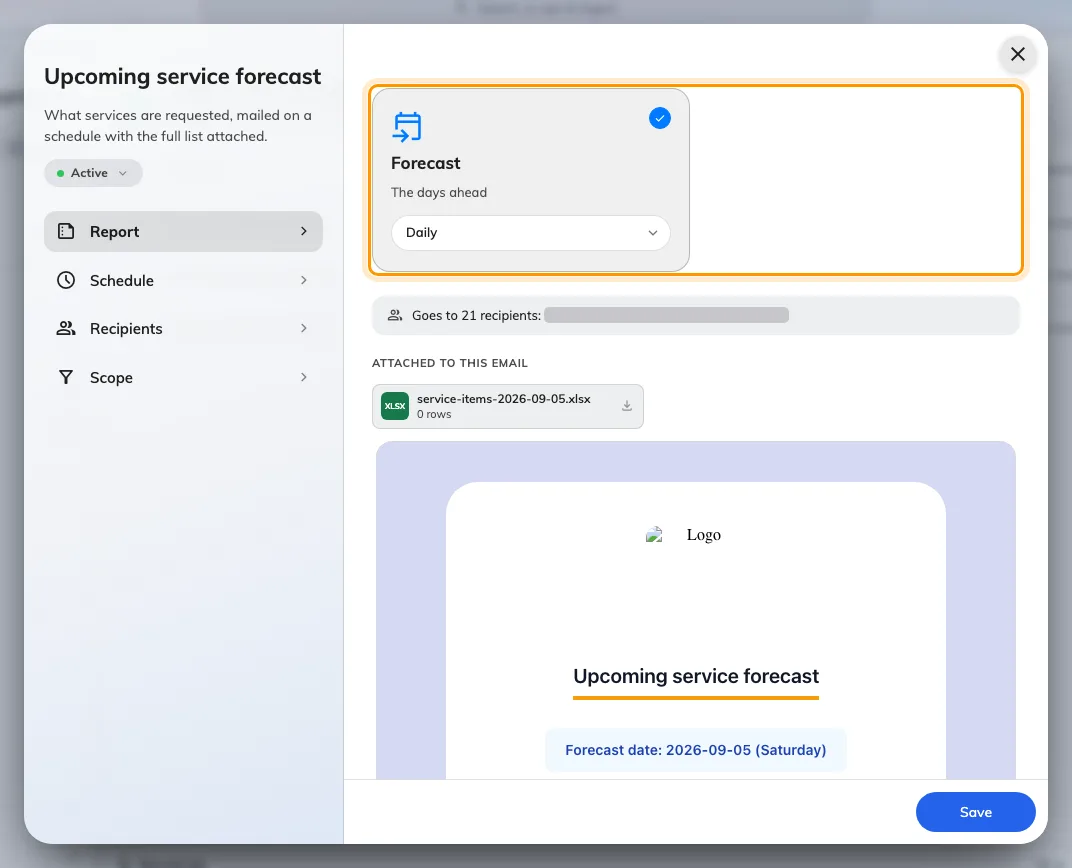Click The days ahead subtitle
The width and height of the screenshot is (1072, 868).
tap(439, 193)
